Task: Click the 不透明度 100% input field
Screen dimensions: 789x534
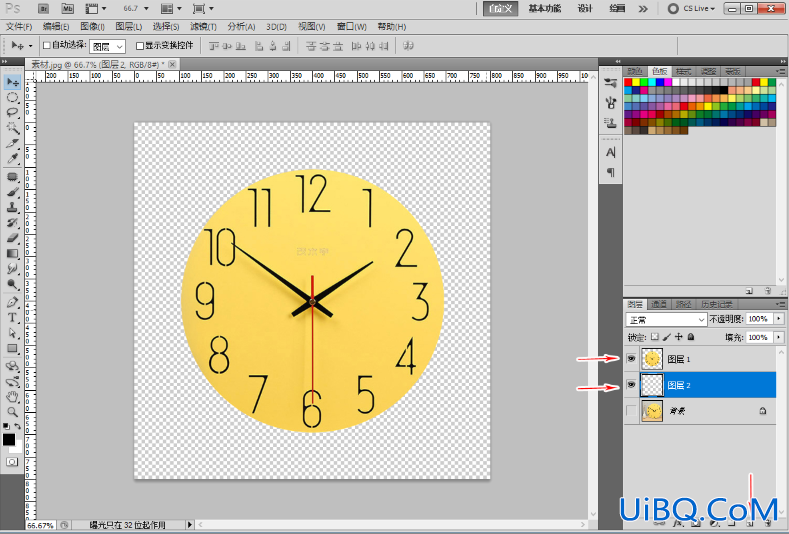Action: (x=759, y=319)
